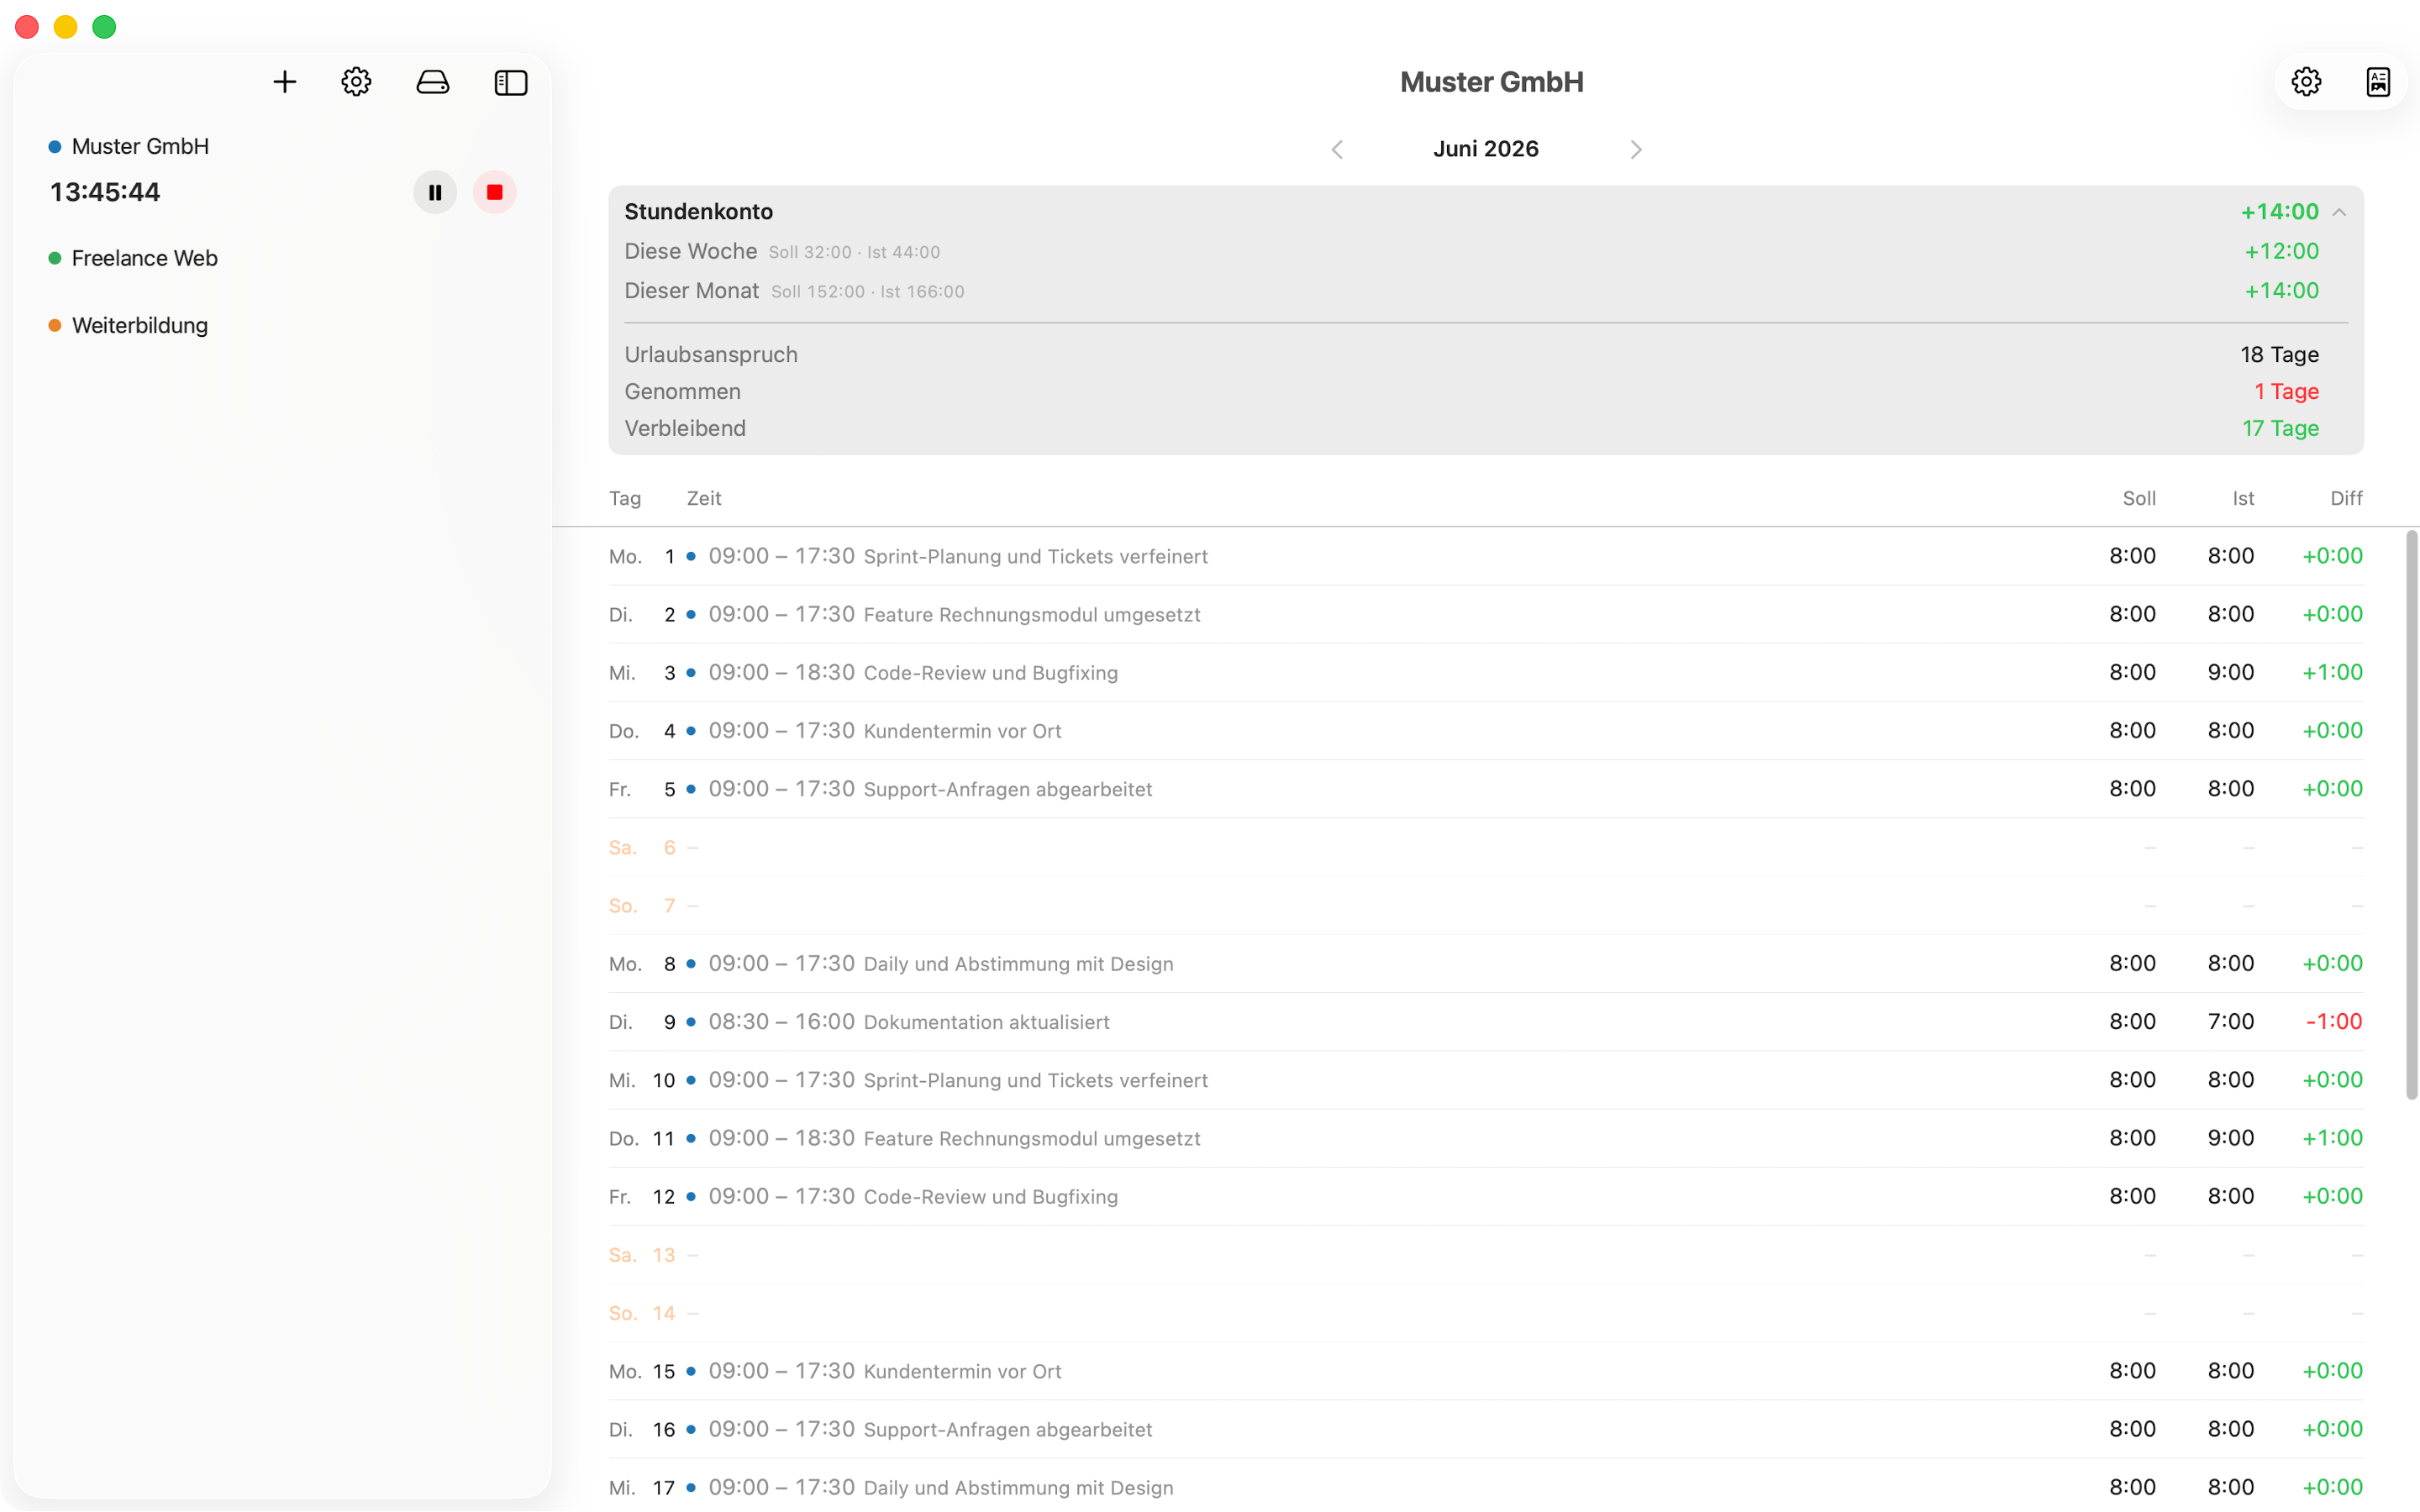Open Mi. 17 entry Daily und Abstimmung mit Design
This screenshot has width=2420, height=1512.
[1485, 1487]
